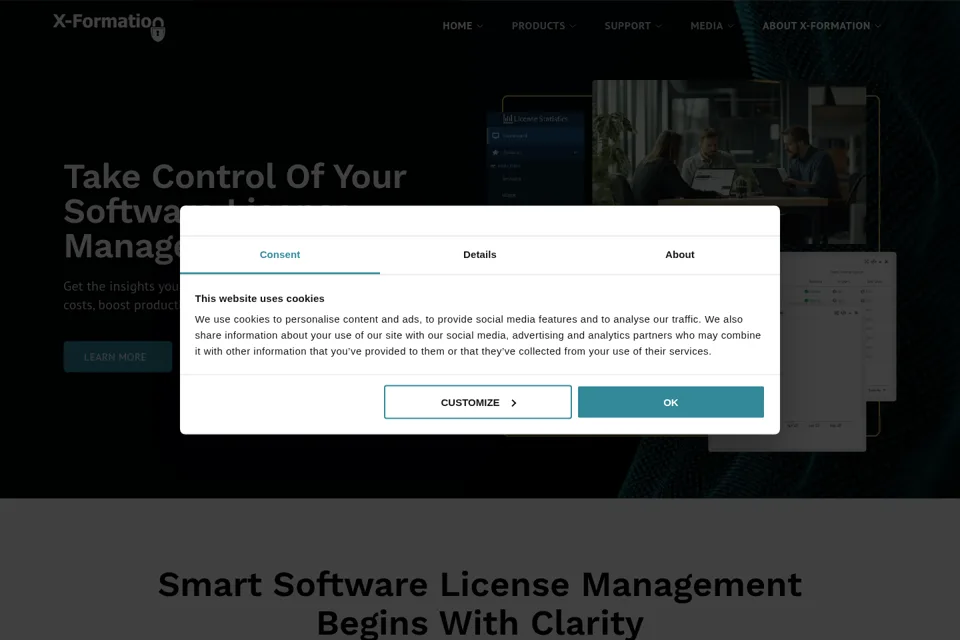Screen dimensions: 960x640
Task: Open the MEDIA menu
Action: pyautogui.click(x=707, y=26)
